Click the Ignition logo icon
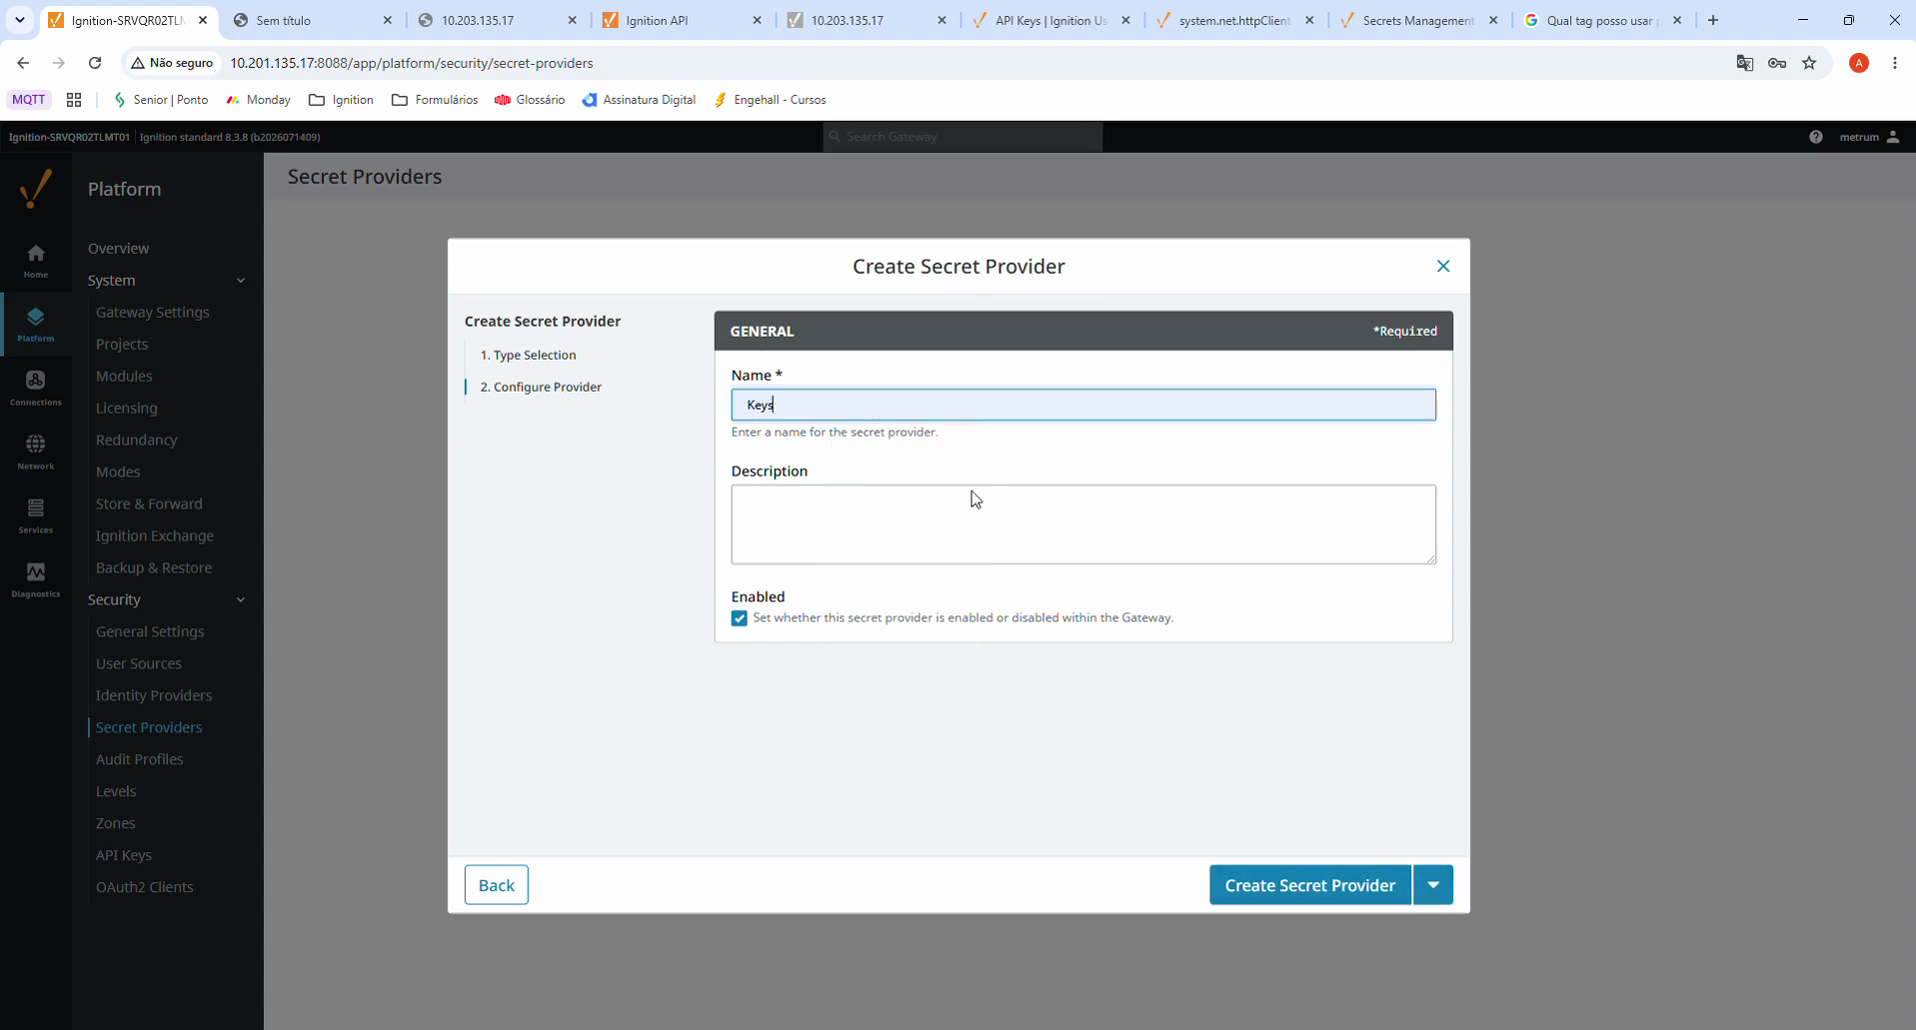 tap(36, 188)
